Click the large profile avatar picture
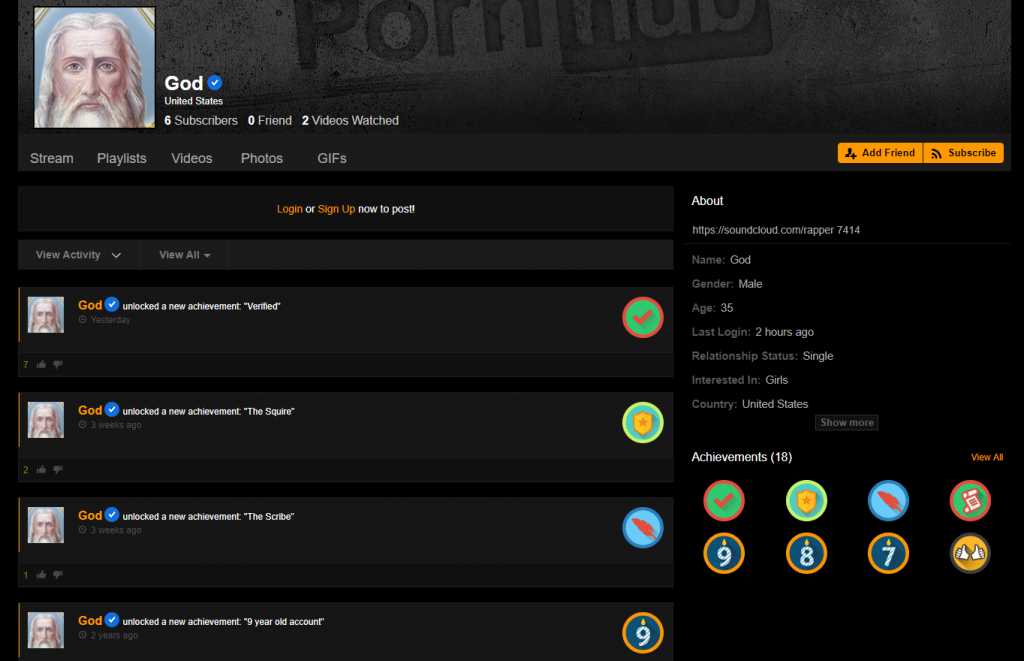 [x=95, y=67]
